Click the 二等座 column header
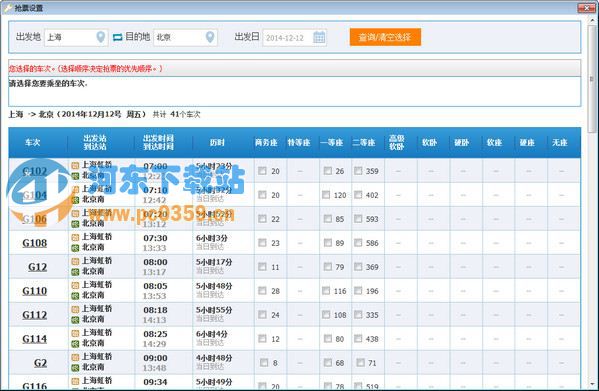Image resolution: width=599 pixels, height=391 pixels. [364, 142]
